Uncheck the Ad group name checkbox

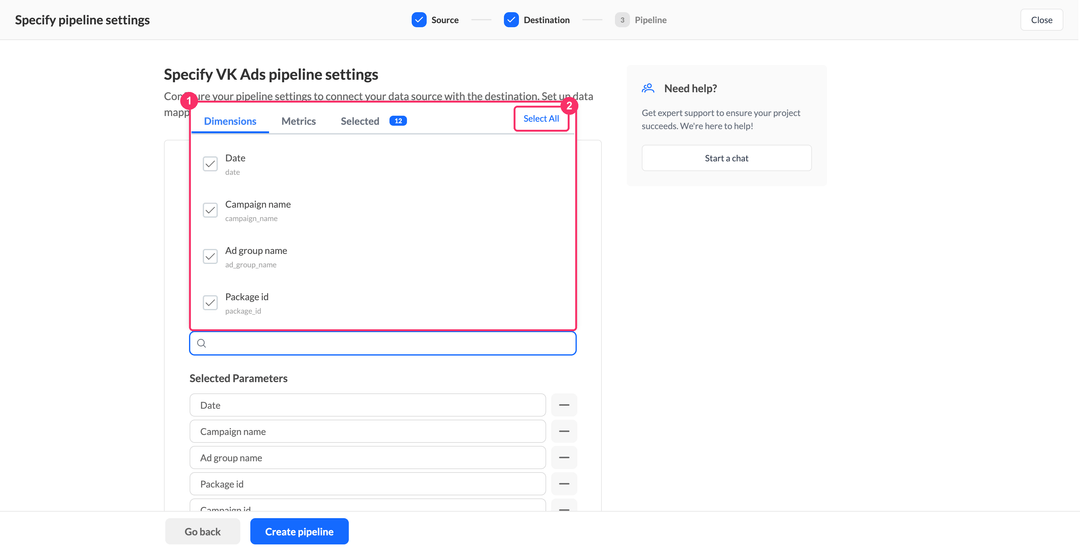coord(210,256)
